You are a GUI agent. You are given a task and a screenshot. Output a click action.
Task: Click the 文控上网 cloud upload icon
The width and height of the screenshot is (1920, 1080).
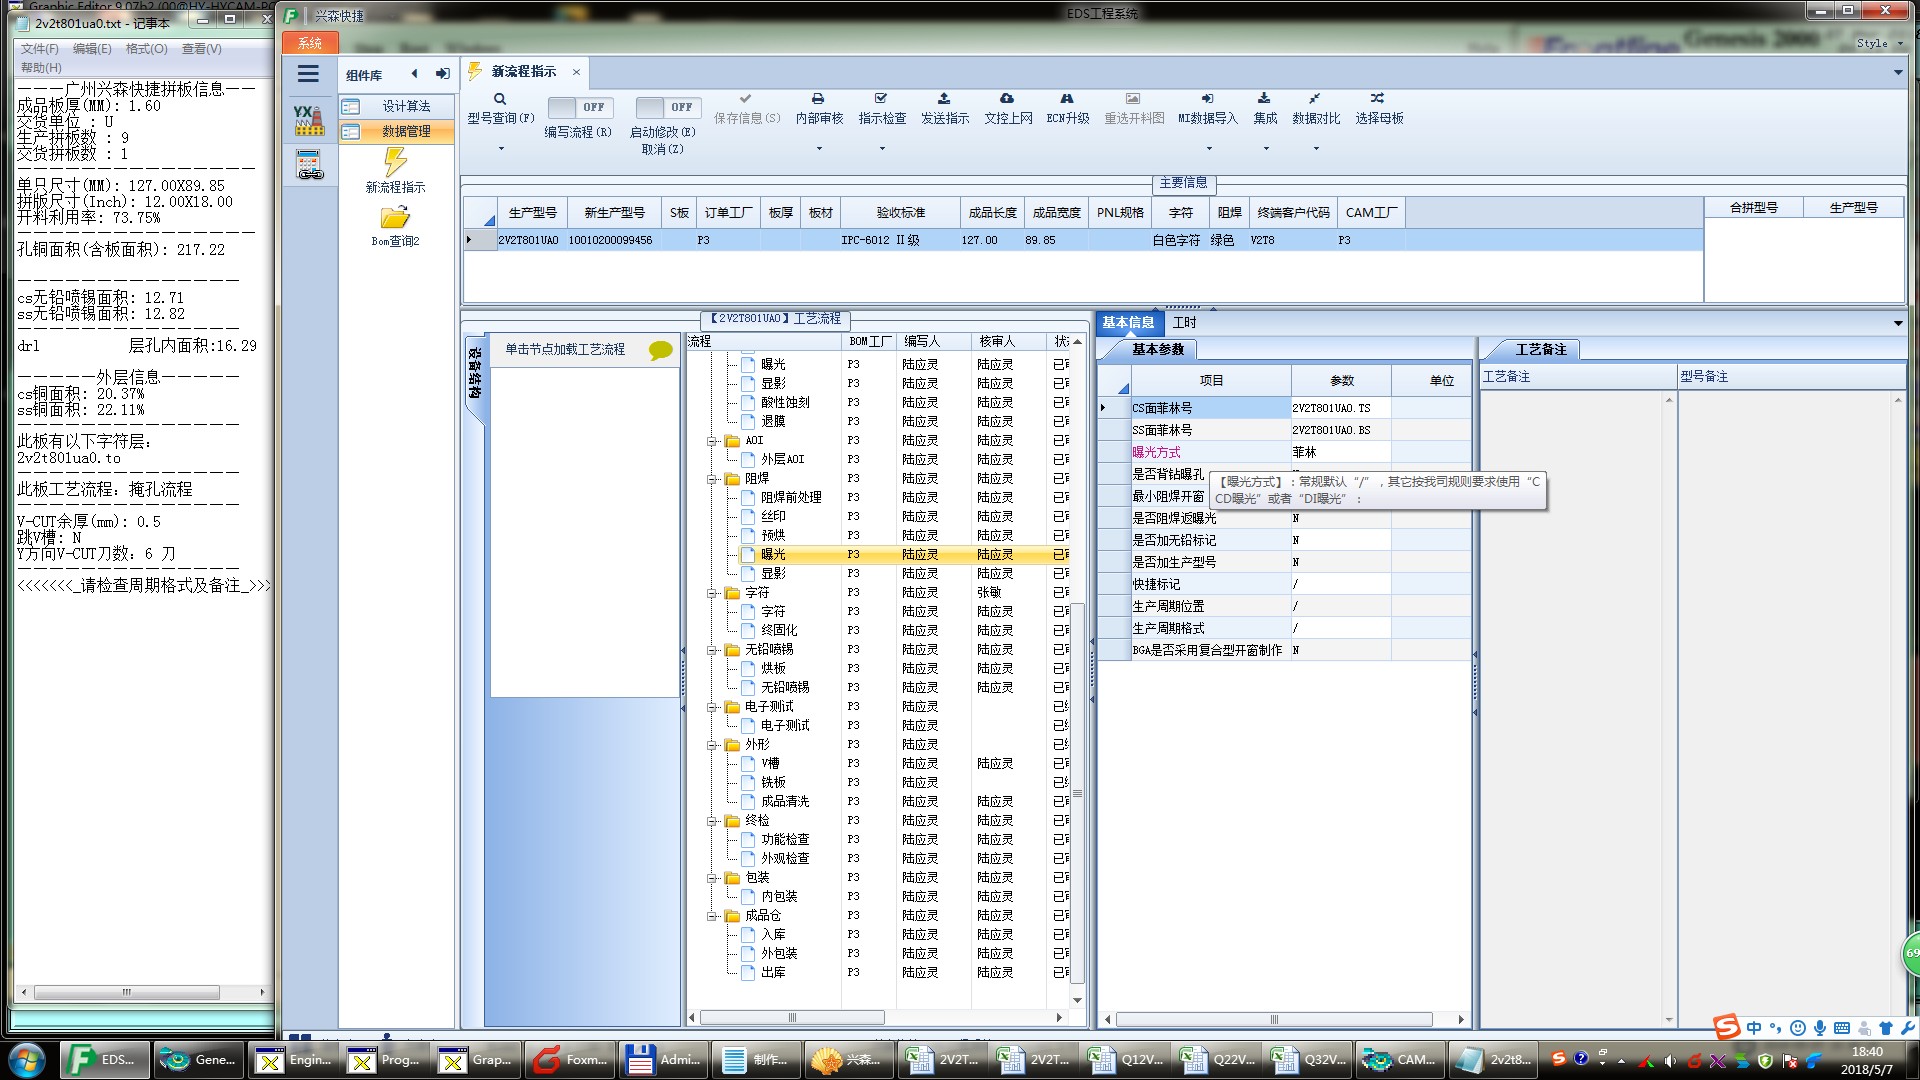[x=1007, y=99]
